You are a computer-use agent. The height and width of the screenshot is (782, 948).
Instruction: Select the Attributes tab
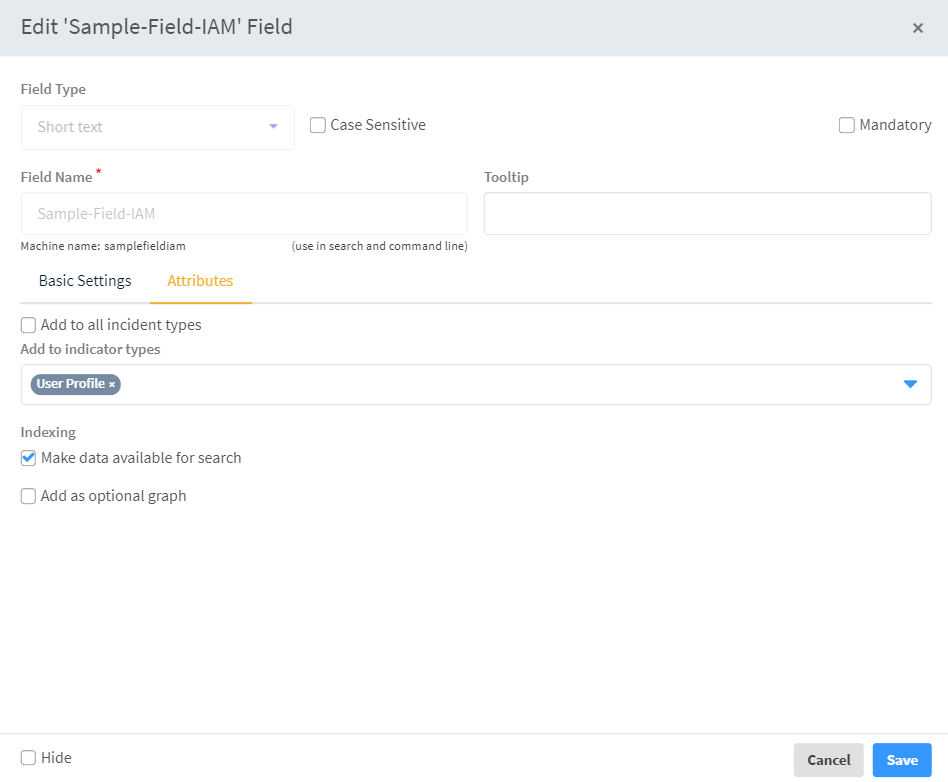(200, 280)
